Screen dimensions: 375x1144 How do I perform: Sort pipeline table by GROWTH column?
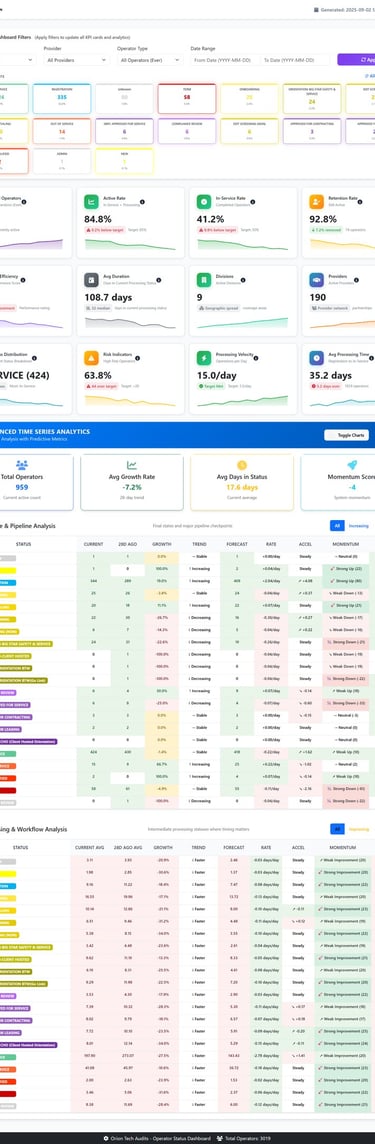[162, 544]
